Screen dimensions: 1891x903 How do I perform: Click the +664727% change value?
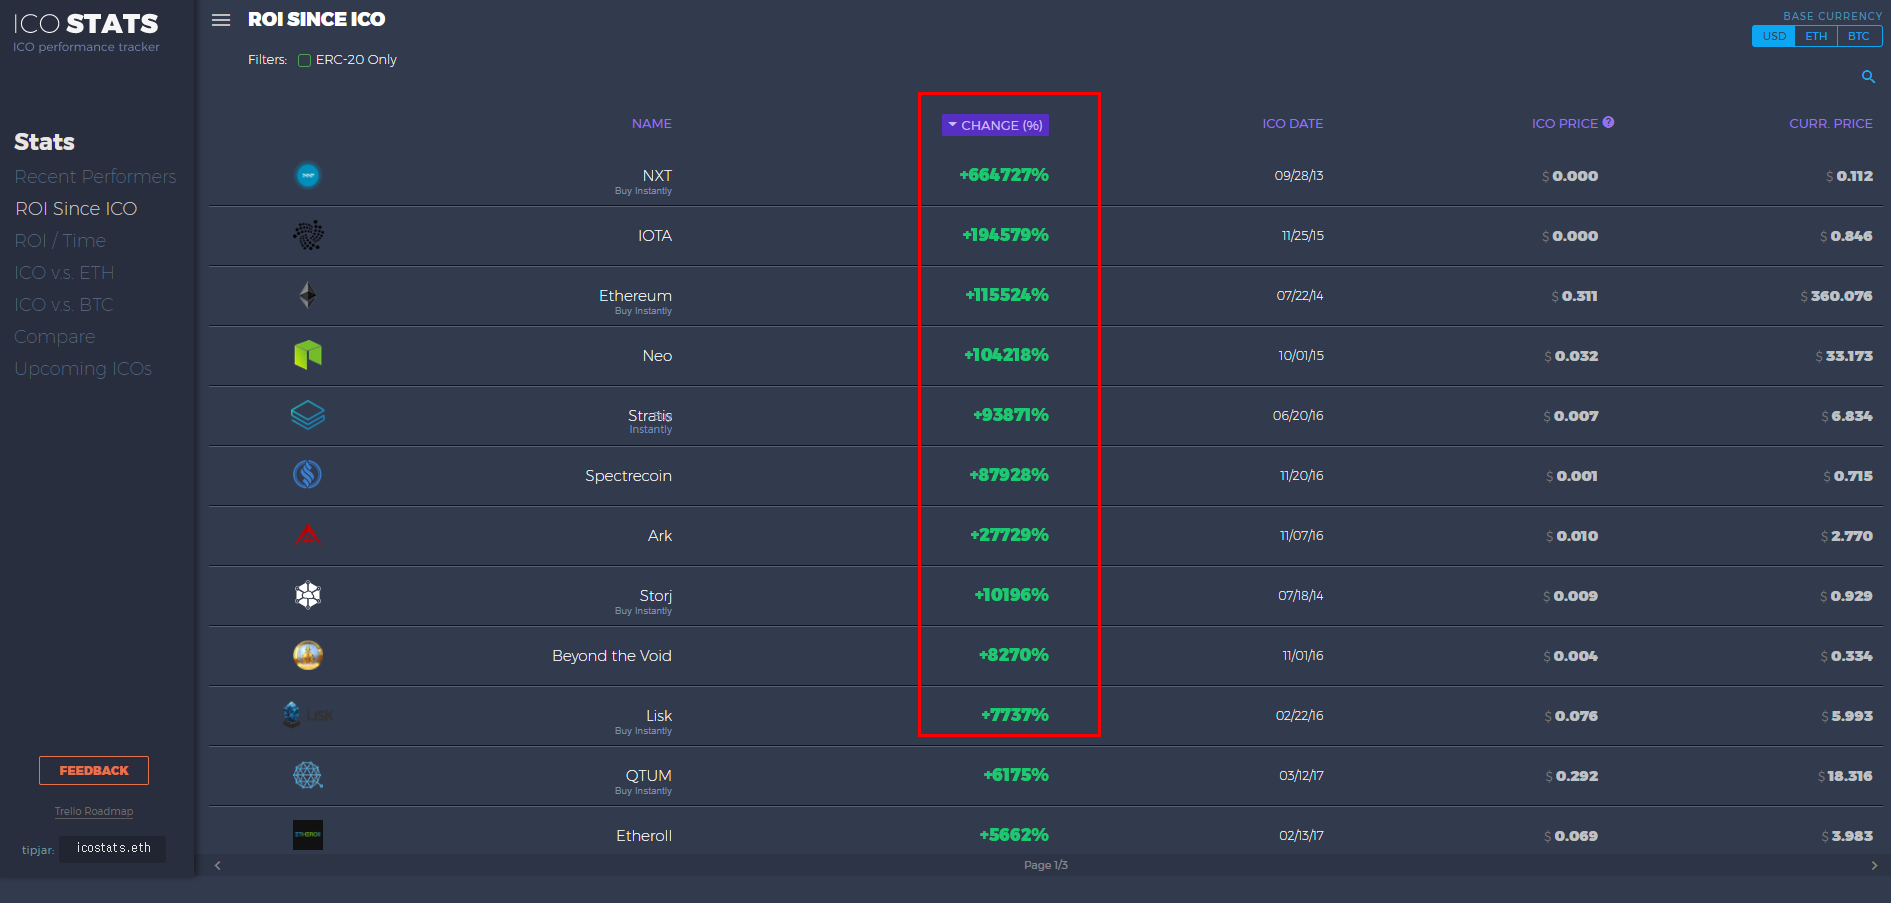tap(1004, 175)
